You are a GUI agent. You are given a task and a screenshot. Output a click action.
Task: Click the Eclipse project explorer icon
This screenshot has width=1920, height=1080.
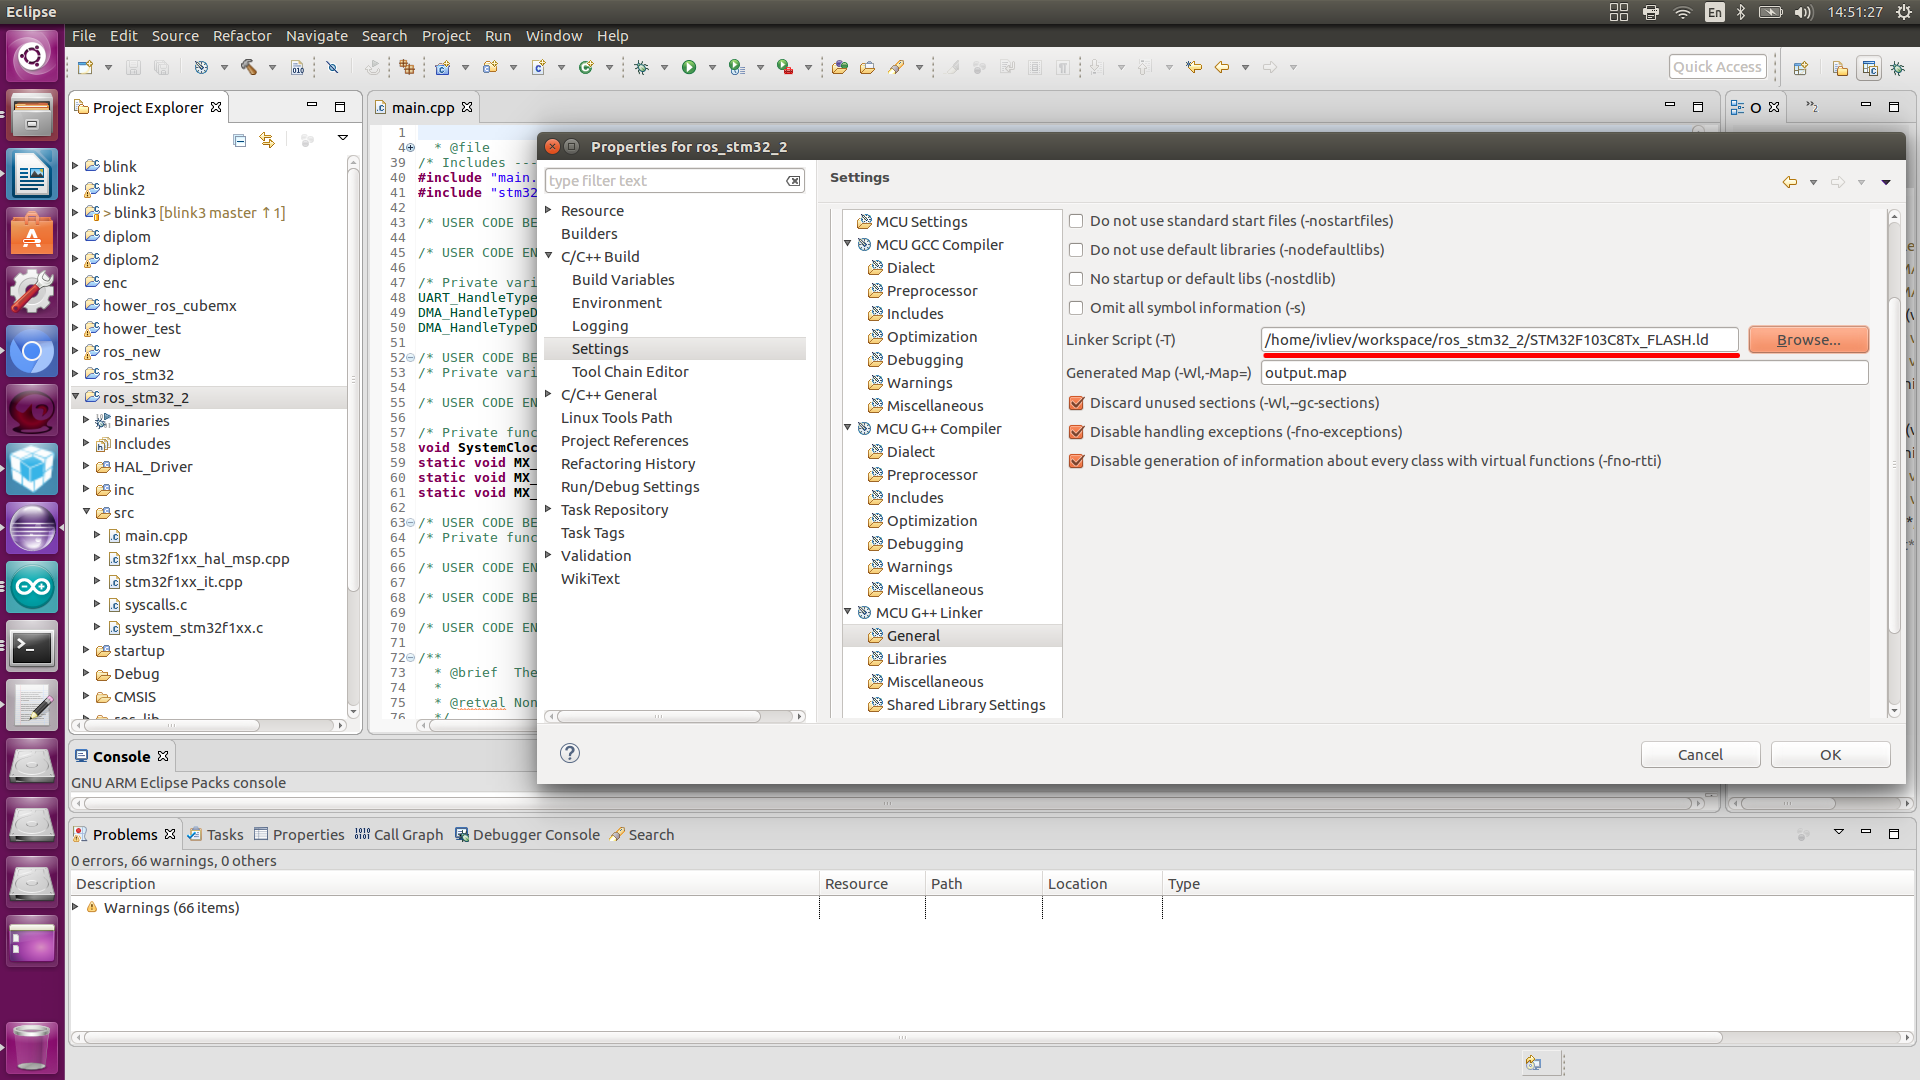[x=84, y=107]
